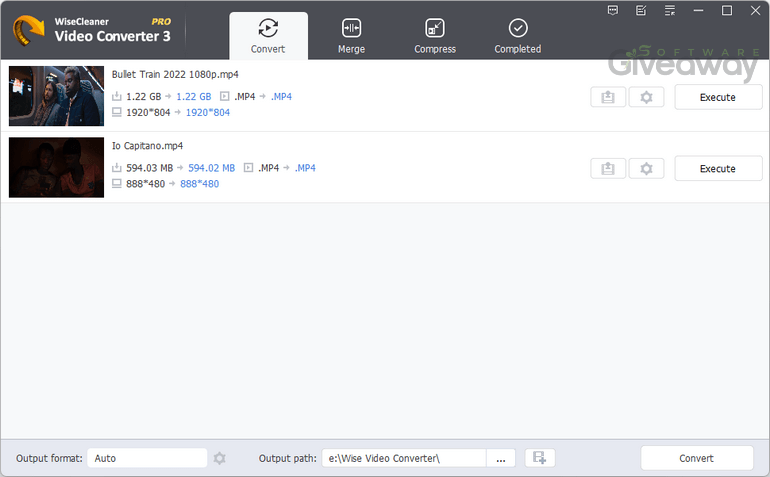Start conversion with bottom Convert button
Viewport: 770px width, 477px height.
(697, 458)
